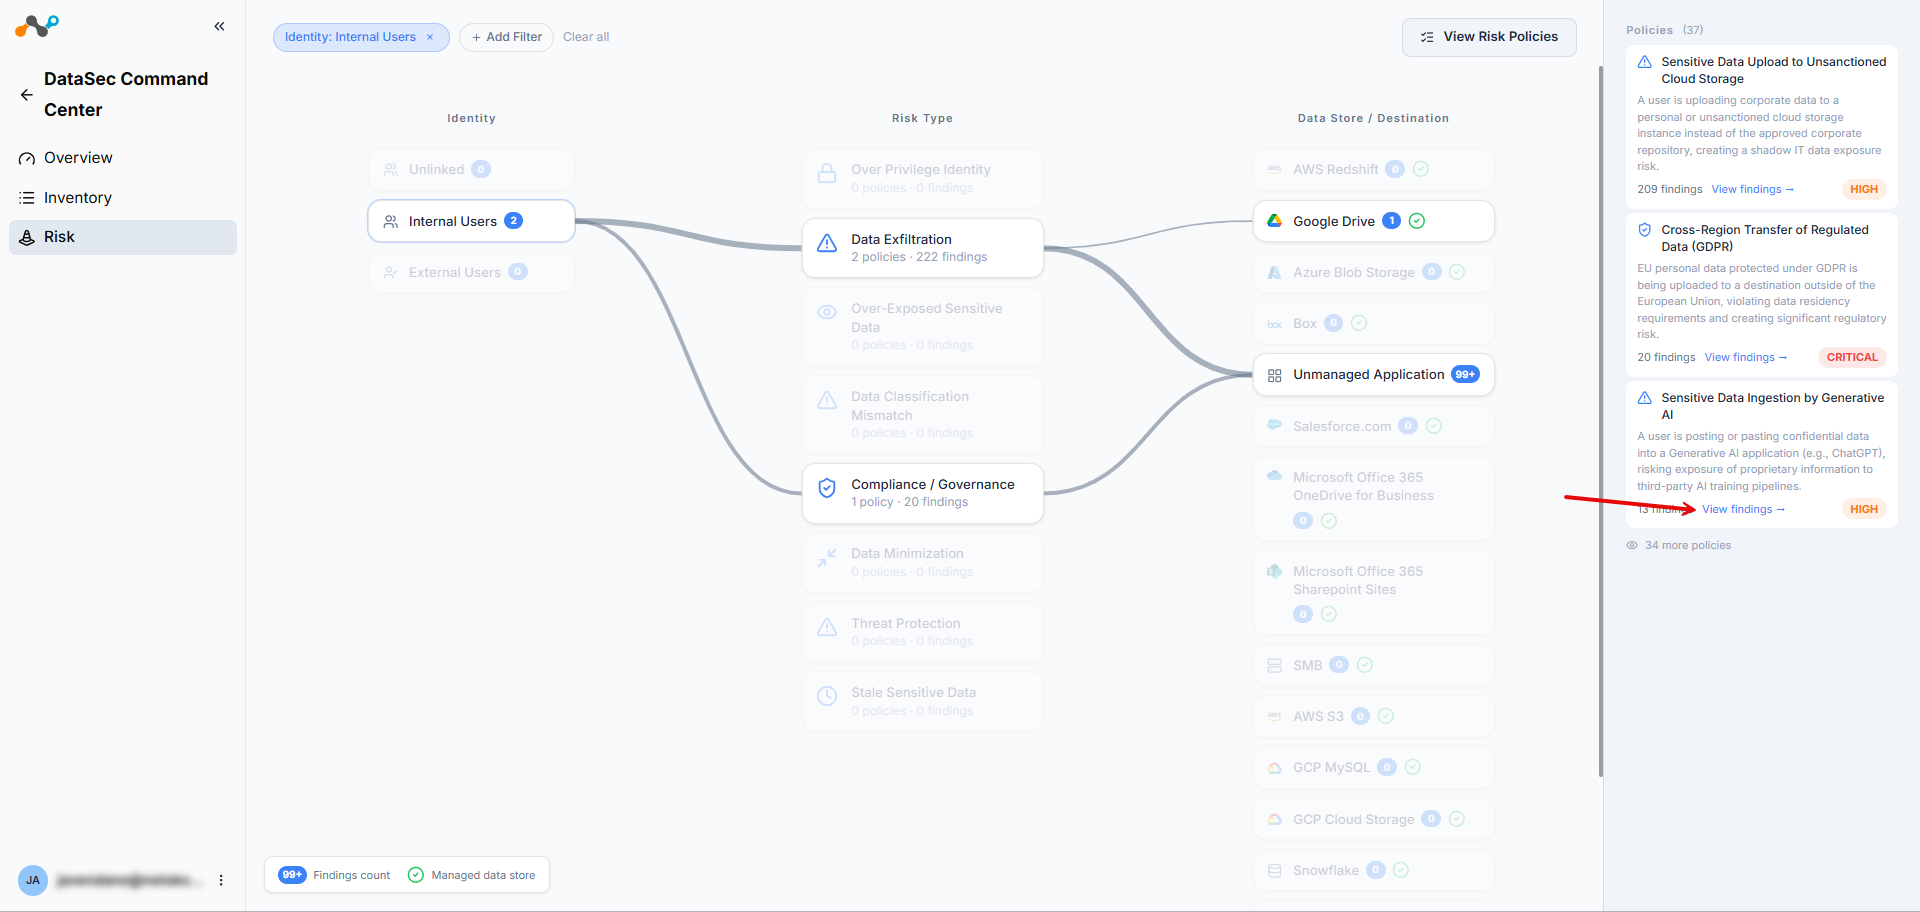Click the Google Drive findings count badge
The width and height of the screenshot is (1920, 912).
[x=1391, y=221]
